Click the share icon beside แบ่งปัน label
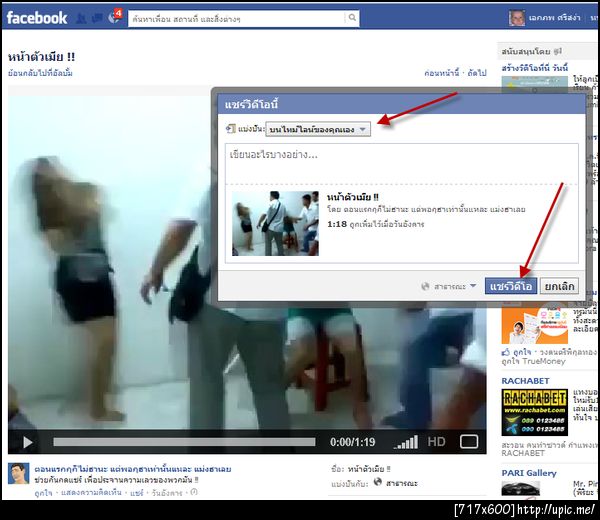 click(x=230, y=129)
